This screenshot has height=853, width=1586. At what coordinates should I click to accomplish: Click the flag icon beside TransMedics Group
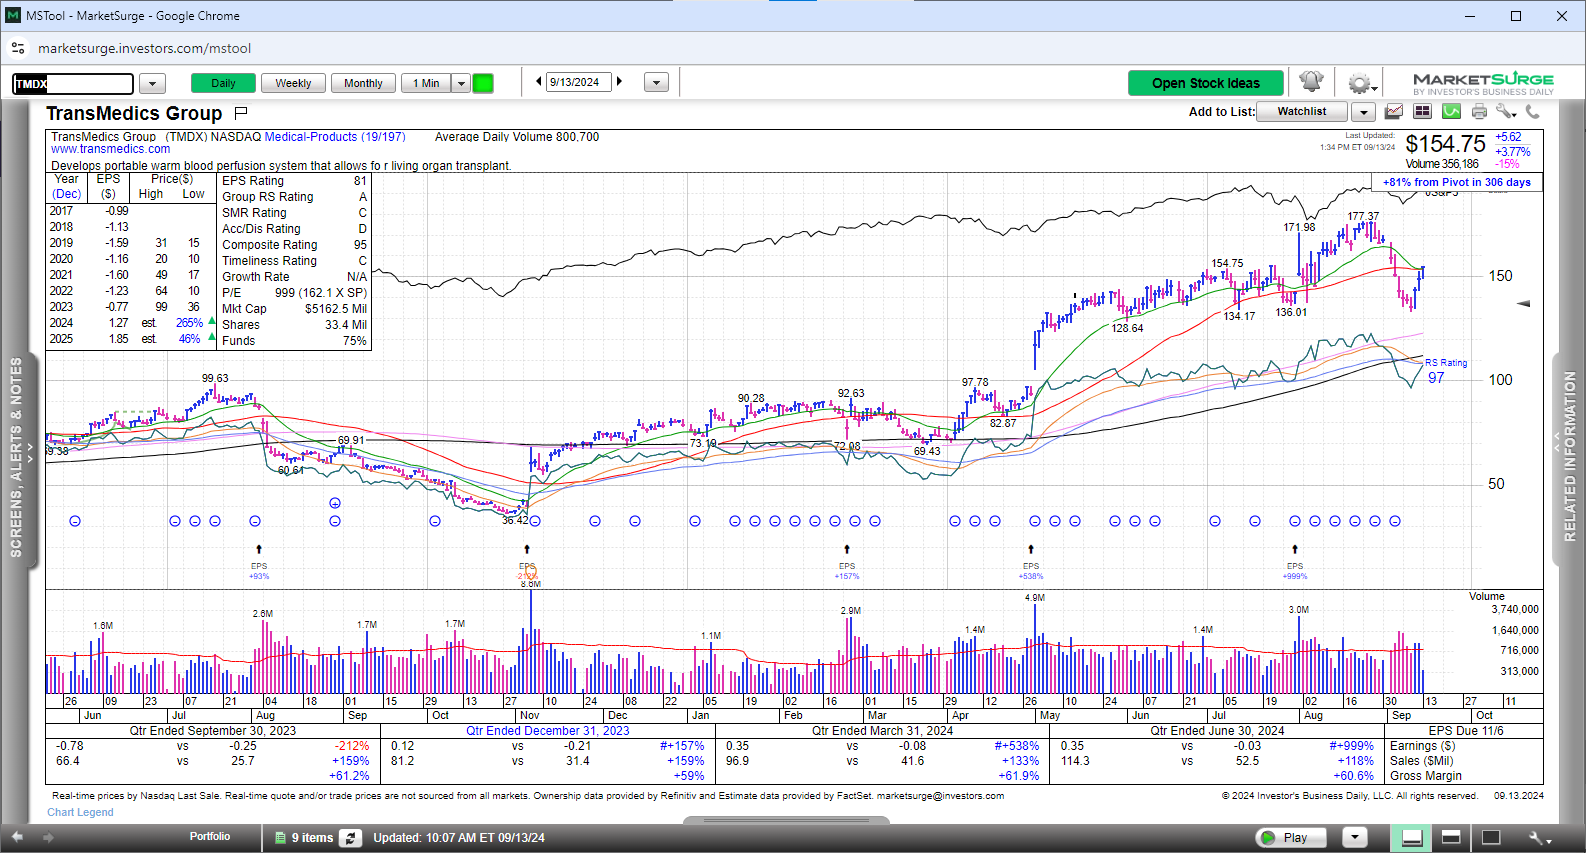pyautogui.click(x=241, y=113)
